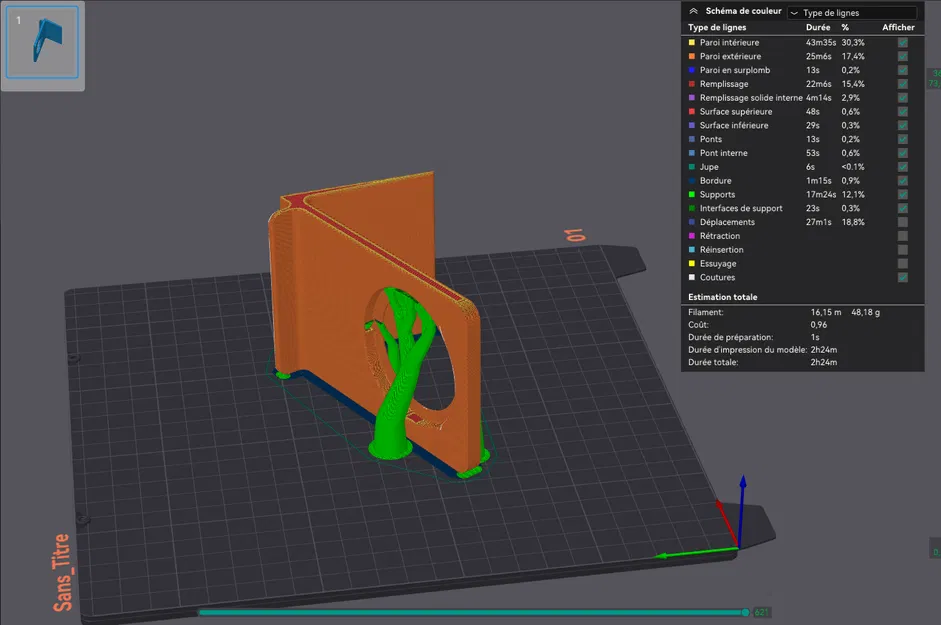Screen dimensions: 941x625
Task: Toggle Surface inférieure visibility checkbox
Action: (x=903, y=125)
